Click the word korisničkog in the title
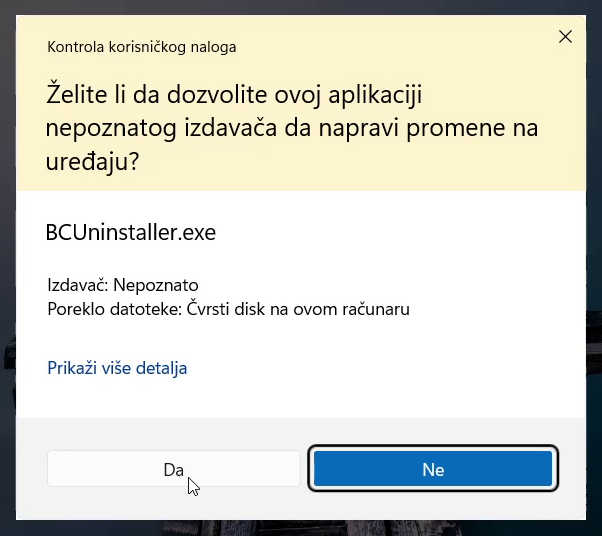602x536 pixels. pos(154,46)
